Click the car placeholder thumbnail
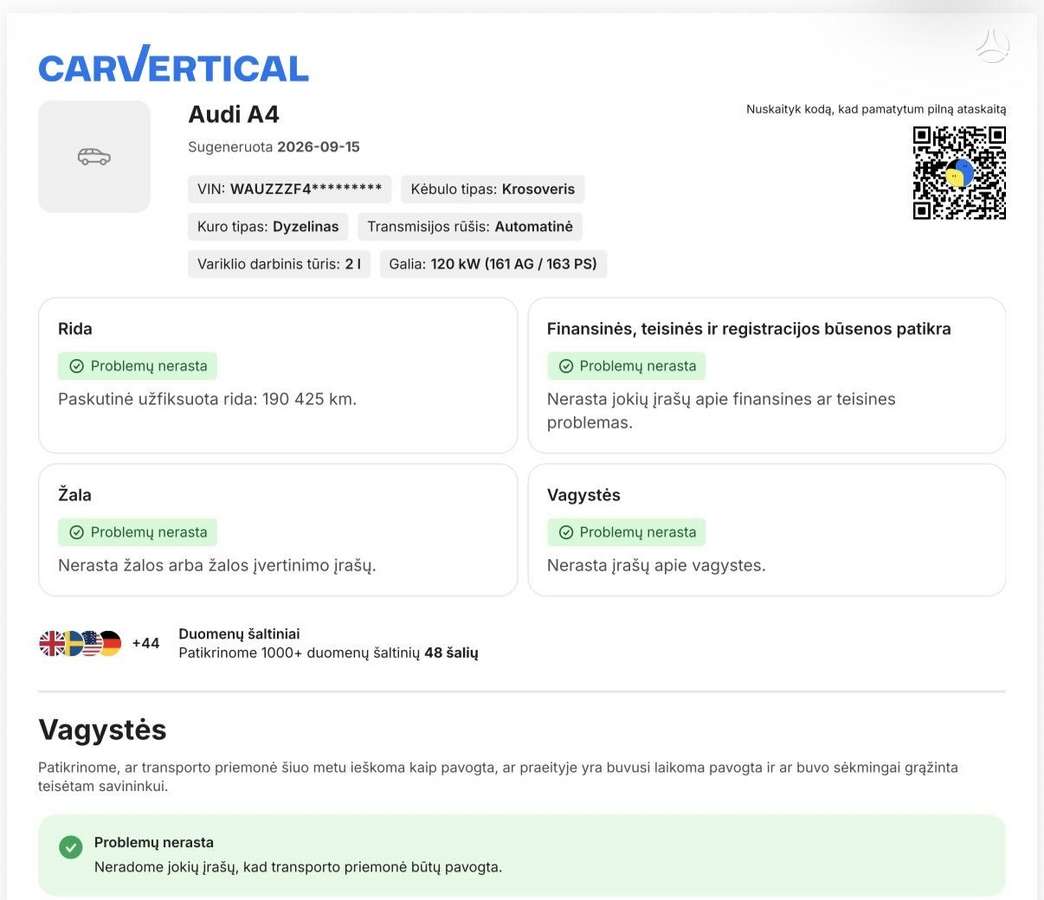 pyautogui.click(x=94, y=156)
